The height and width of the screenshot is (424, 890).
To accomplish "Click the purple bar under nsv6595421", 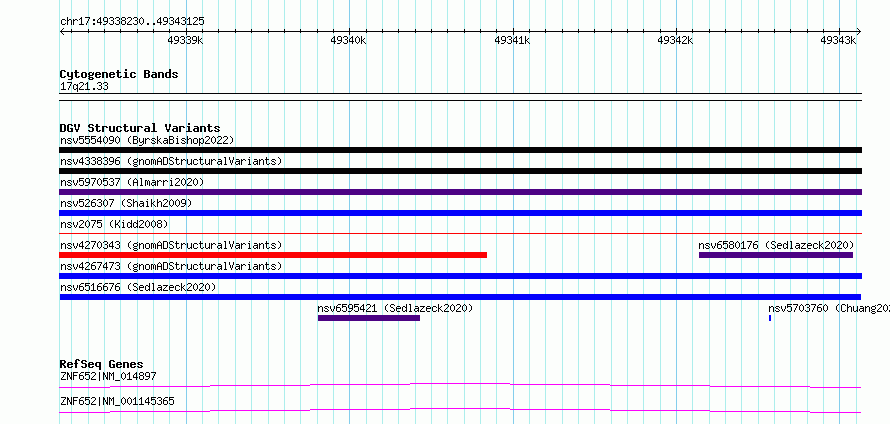I will (369, 318).
